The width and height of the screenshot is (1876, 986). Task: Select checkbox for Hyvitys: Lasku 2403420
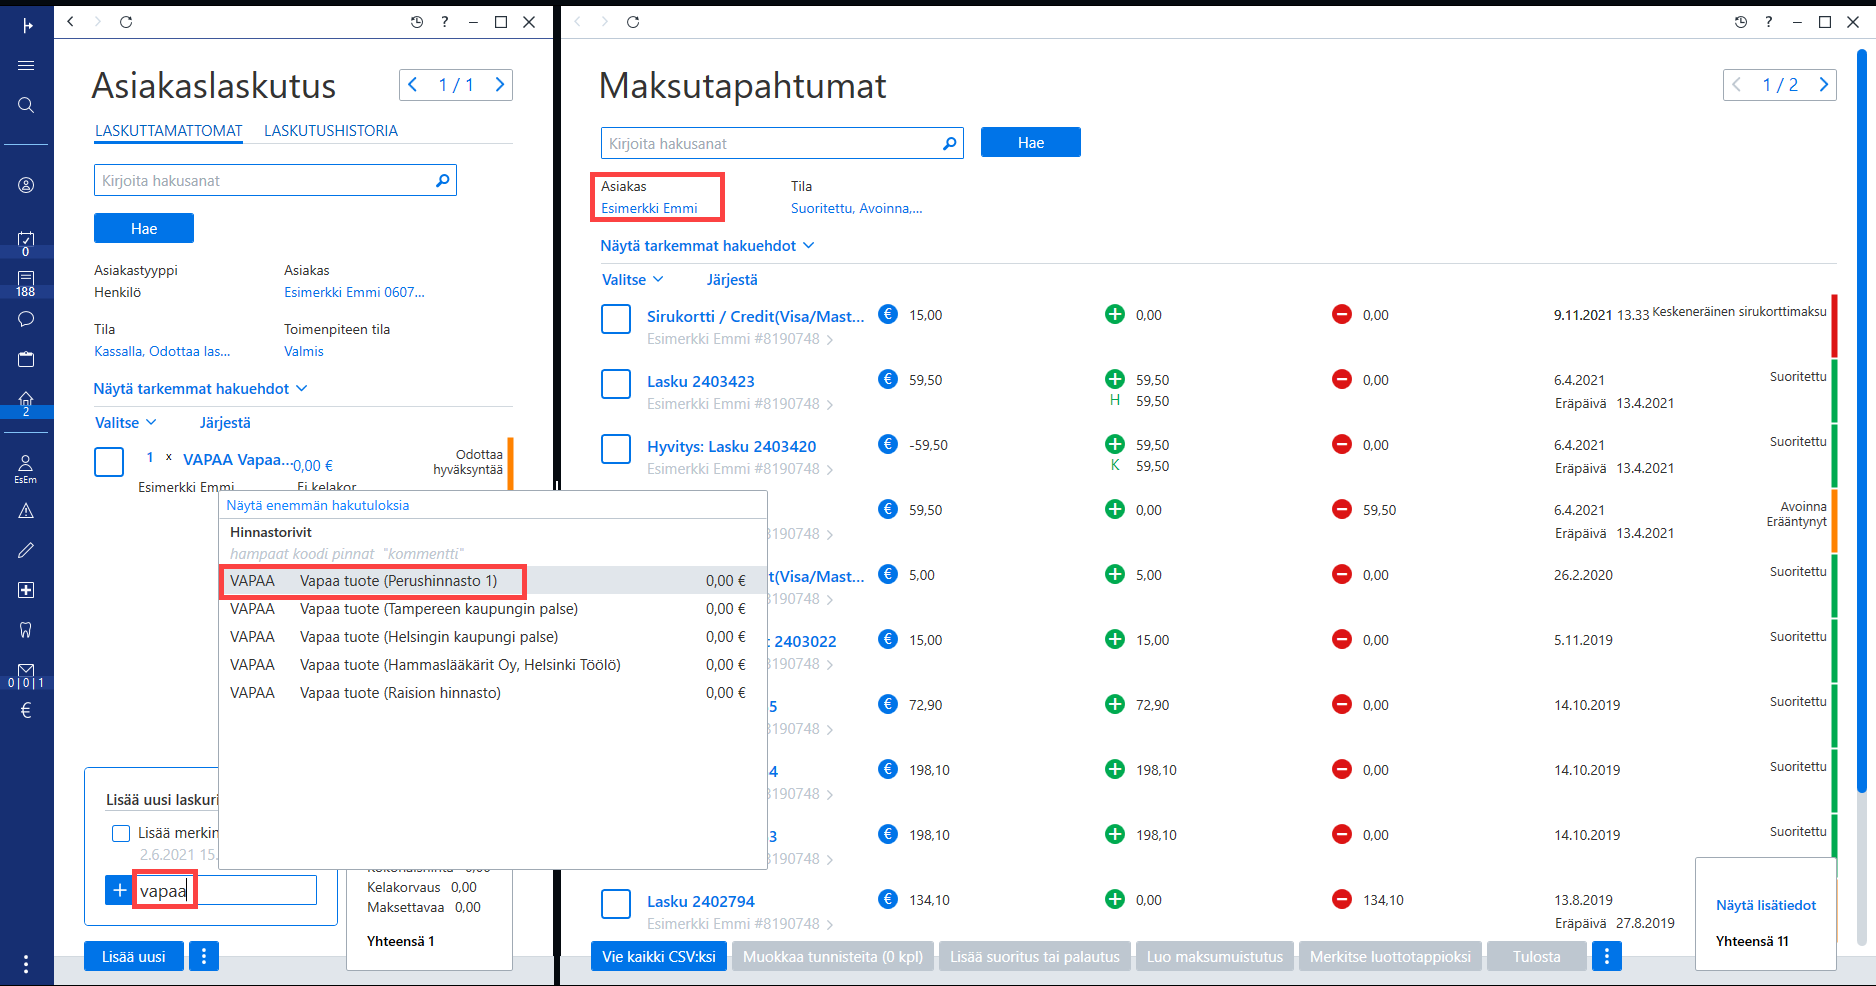pyautogui.click(x=616, y=449)
